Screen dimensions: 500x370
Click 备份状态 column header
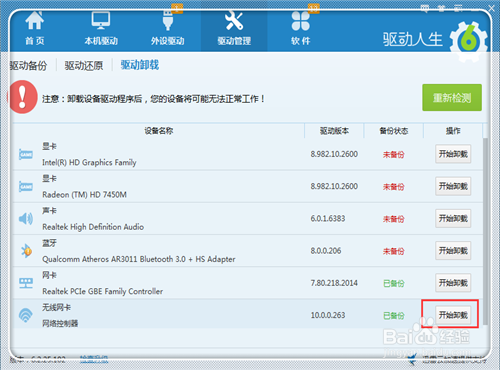pyautogui.click(x=394, y=131)
